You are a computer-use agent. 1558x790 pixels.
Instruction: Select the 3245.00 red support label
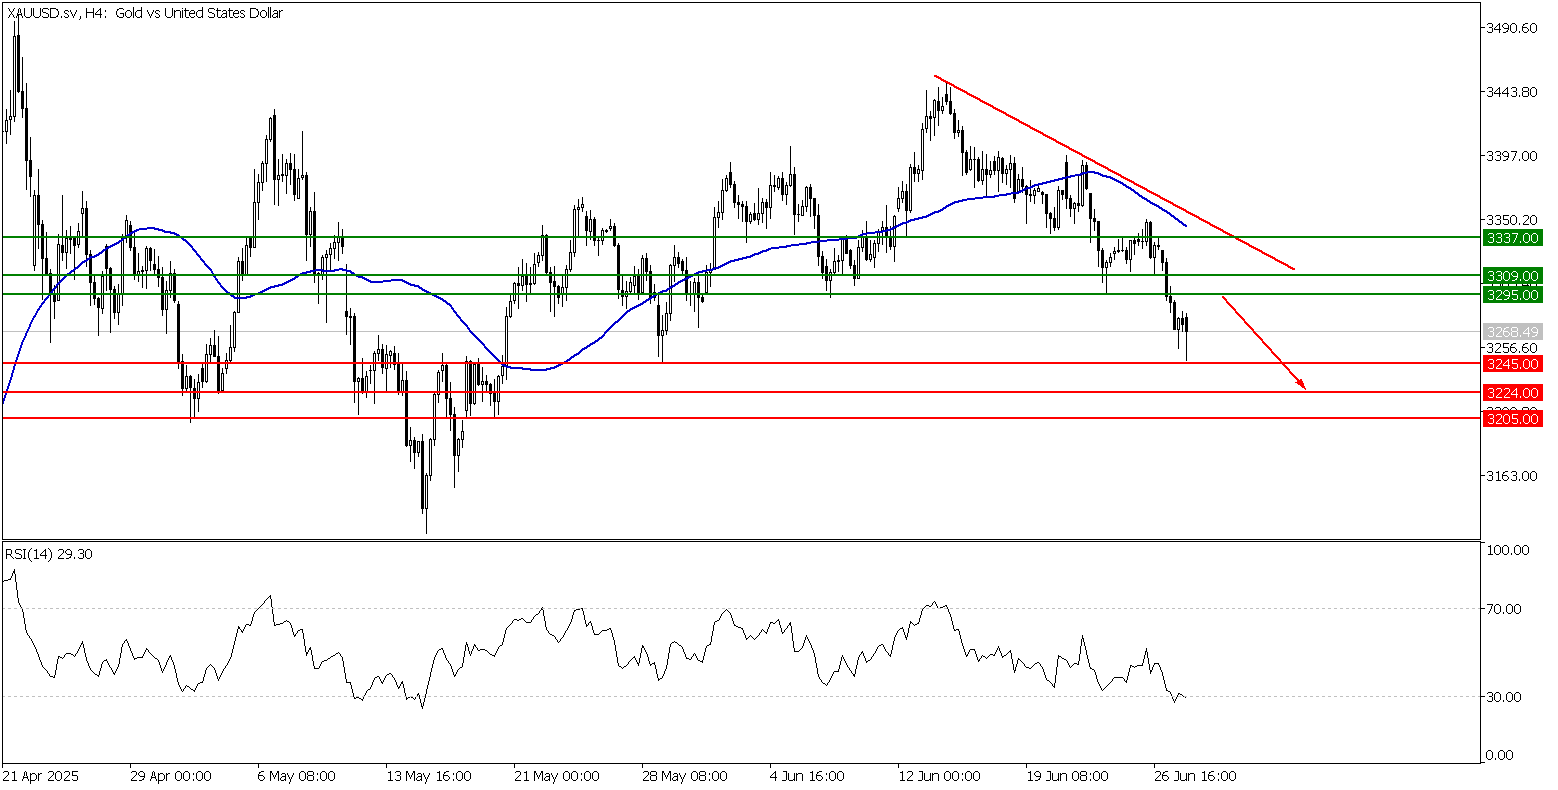1513,364
